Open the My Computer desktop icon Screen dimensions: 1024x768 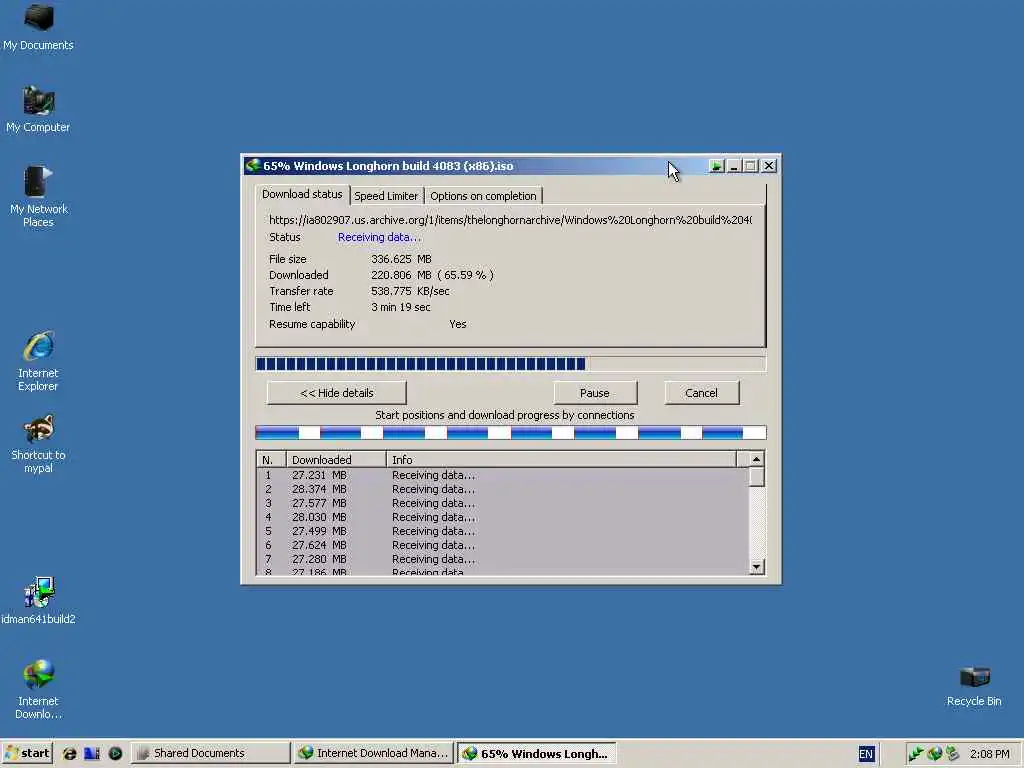pyautogui.click(x=38, y=110)
